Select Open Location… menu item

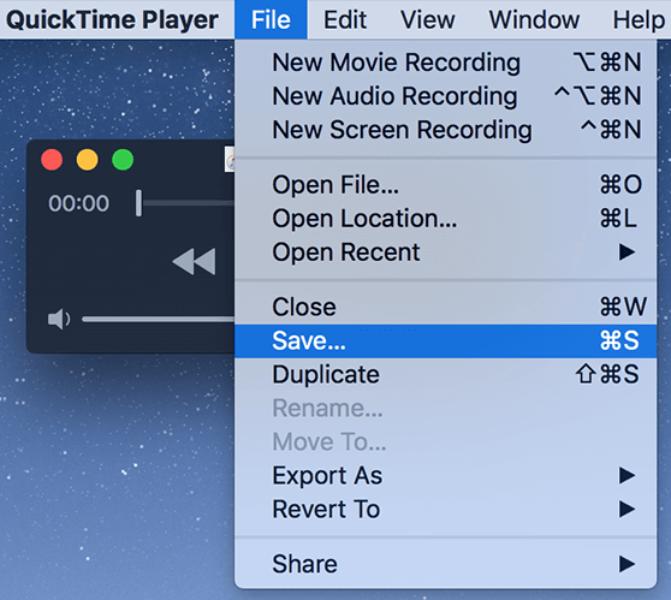[x=445, y=218]
